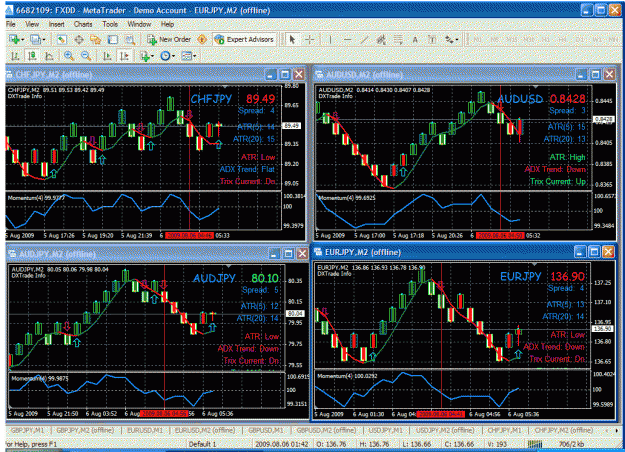Switch to the EURUSD,M1 chart tab
625x452 pixels.
(145, 430)
